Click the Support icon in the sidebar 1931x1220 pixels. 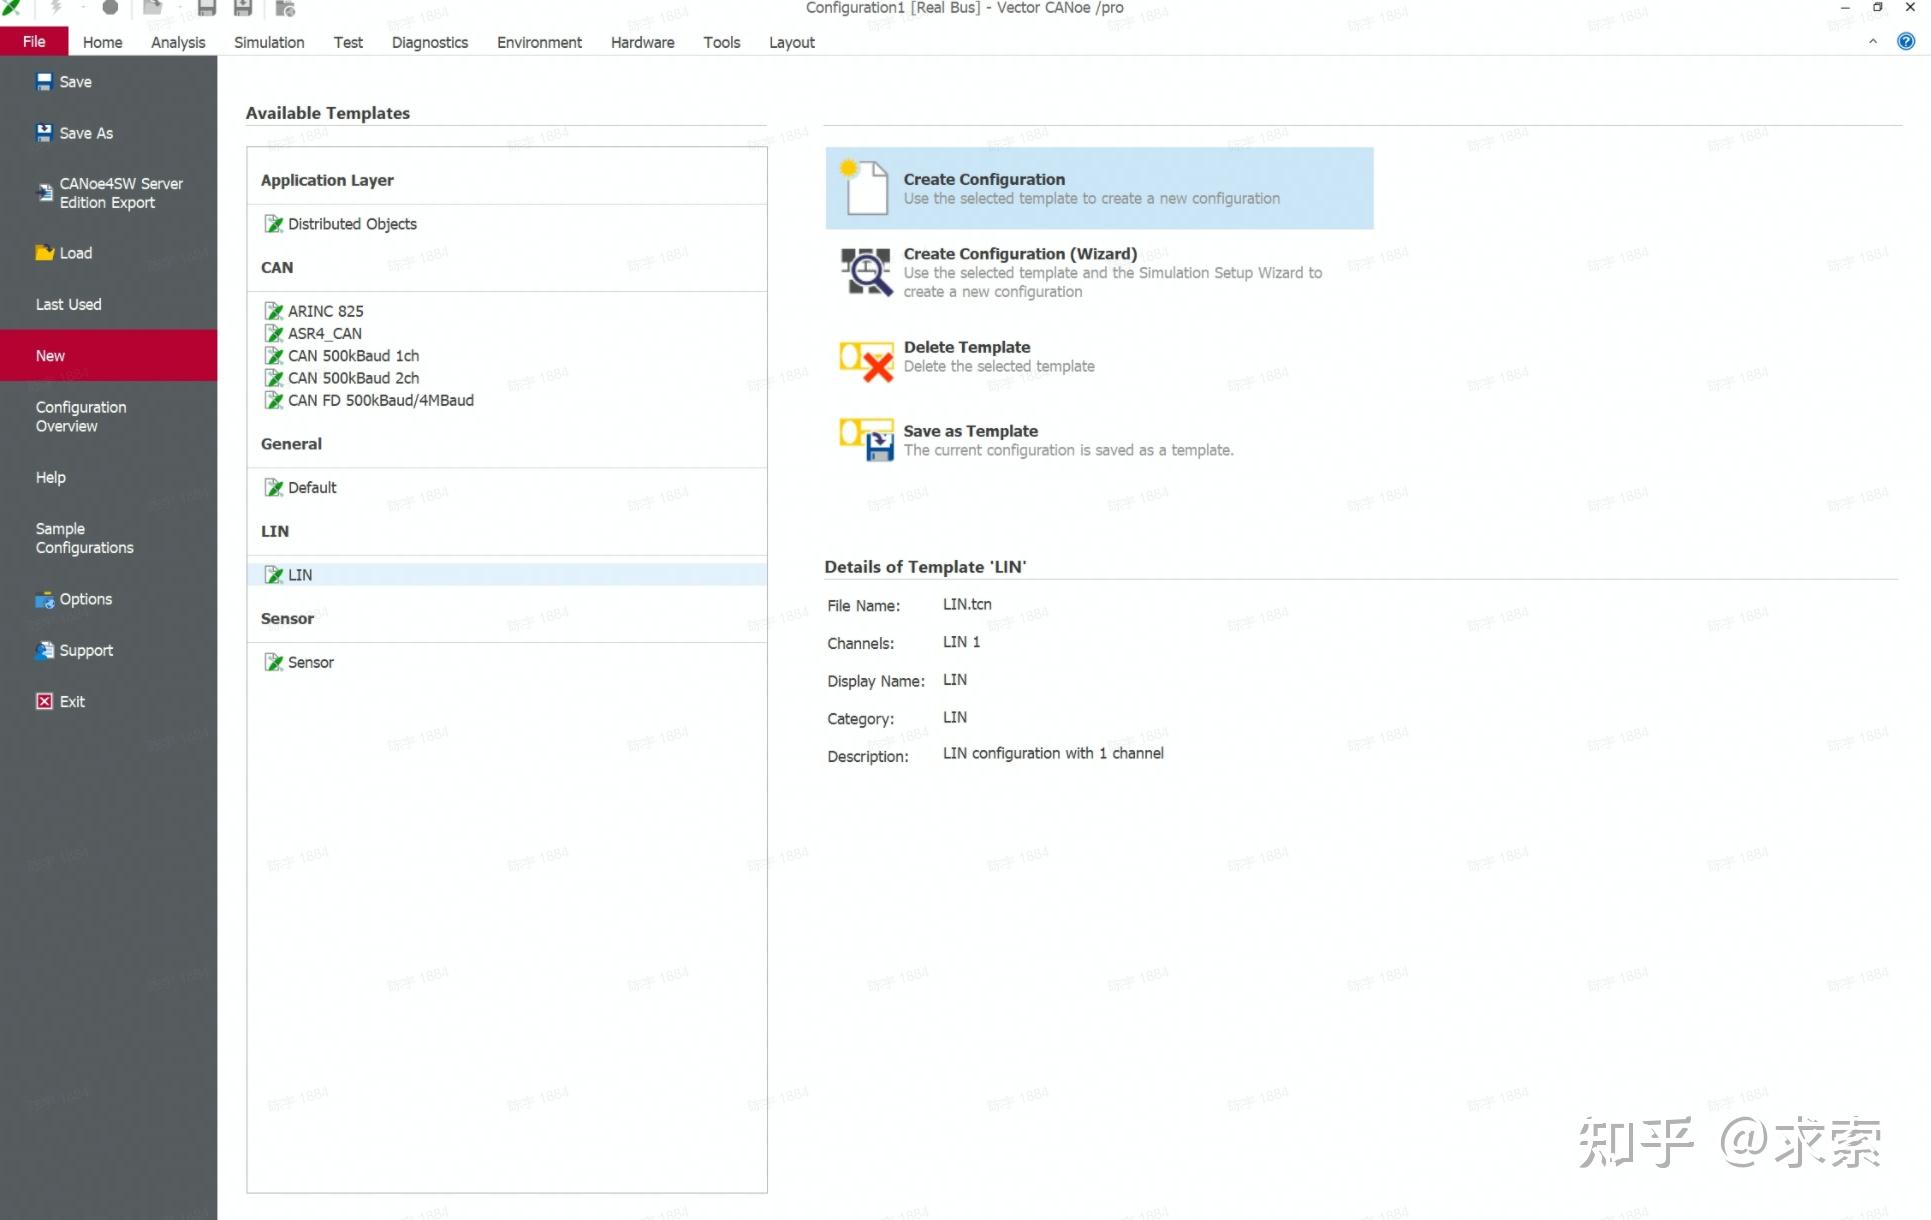coord(44,651)
